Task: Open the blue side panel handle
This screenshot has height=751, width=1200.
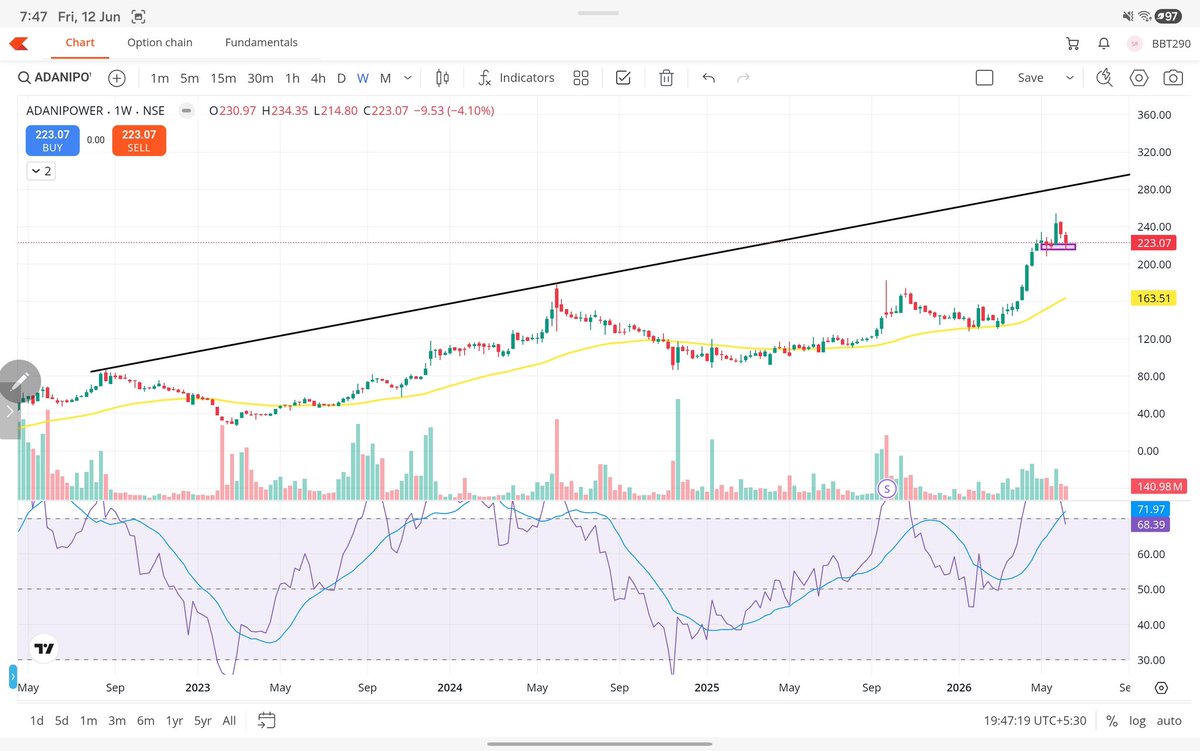Action: [x=14, y=677]
